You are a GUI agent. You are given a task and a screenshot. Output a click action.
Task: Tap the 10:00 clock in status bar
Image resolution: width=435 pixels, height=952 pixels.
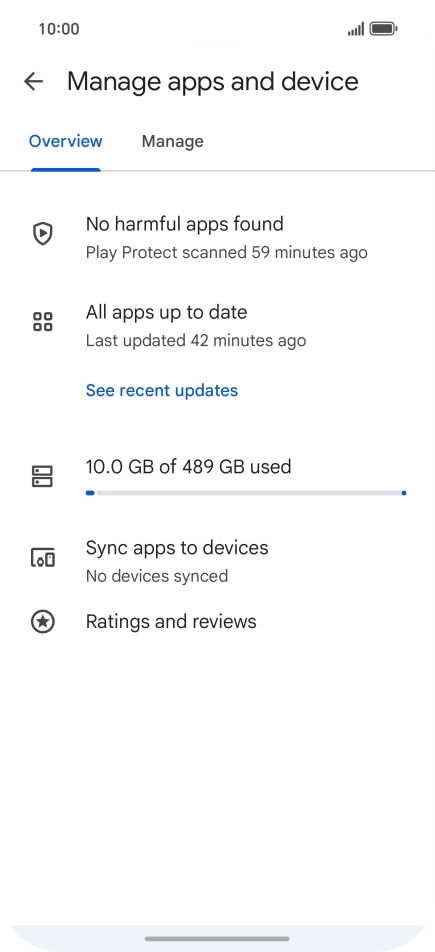pyautogui.click(x=59, y=29)
